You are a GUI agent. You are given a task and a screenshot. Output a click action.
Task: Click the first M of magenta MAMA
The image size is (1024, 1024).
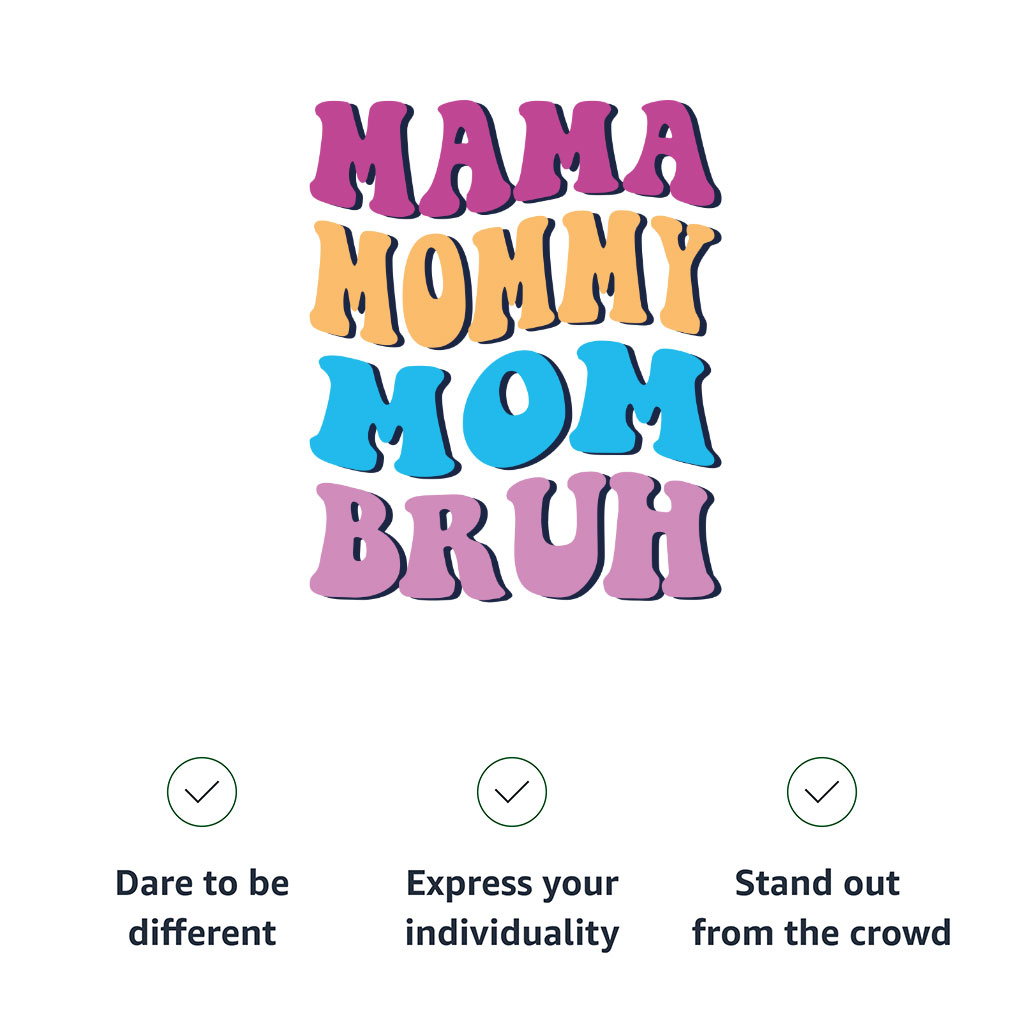[363, 158]
